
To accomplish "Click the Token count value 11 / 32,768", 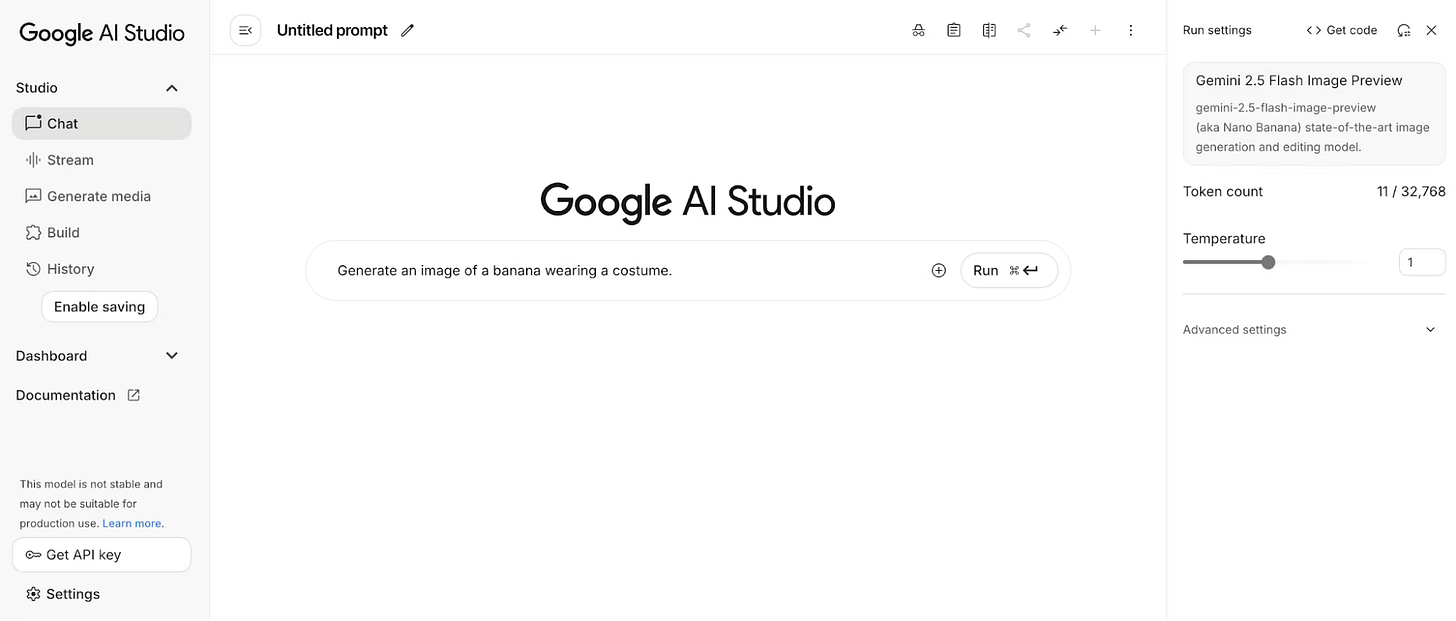I will 1411,192.
